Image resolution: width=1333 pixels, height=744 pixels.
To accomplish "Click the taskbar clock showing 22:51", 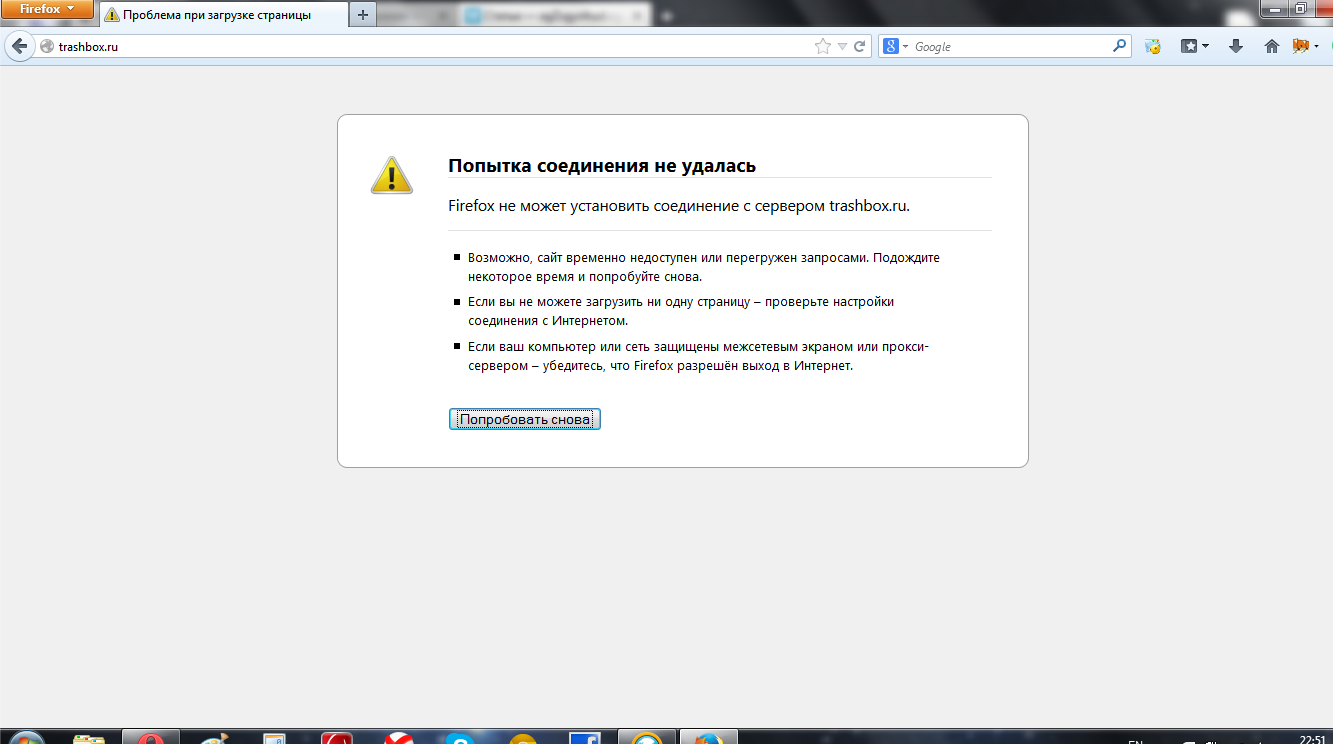I will [x=1312, y=739].
